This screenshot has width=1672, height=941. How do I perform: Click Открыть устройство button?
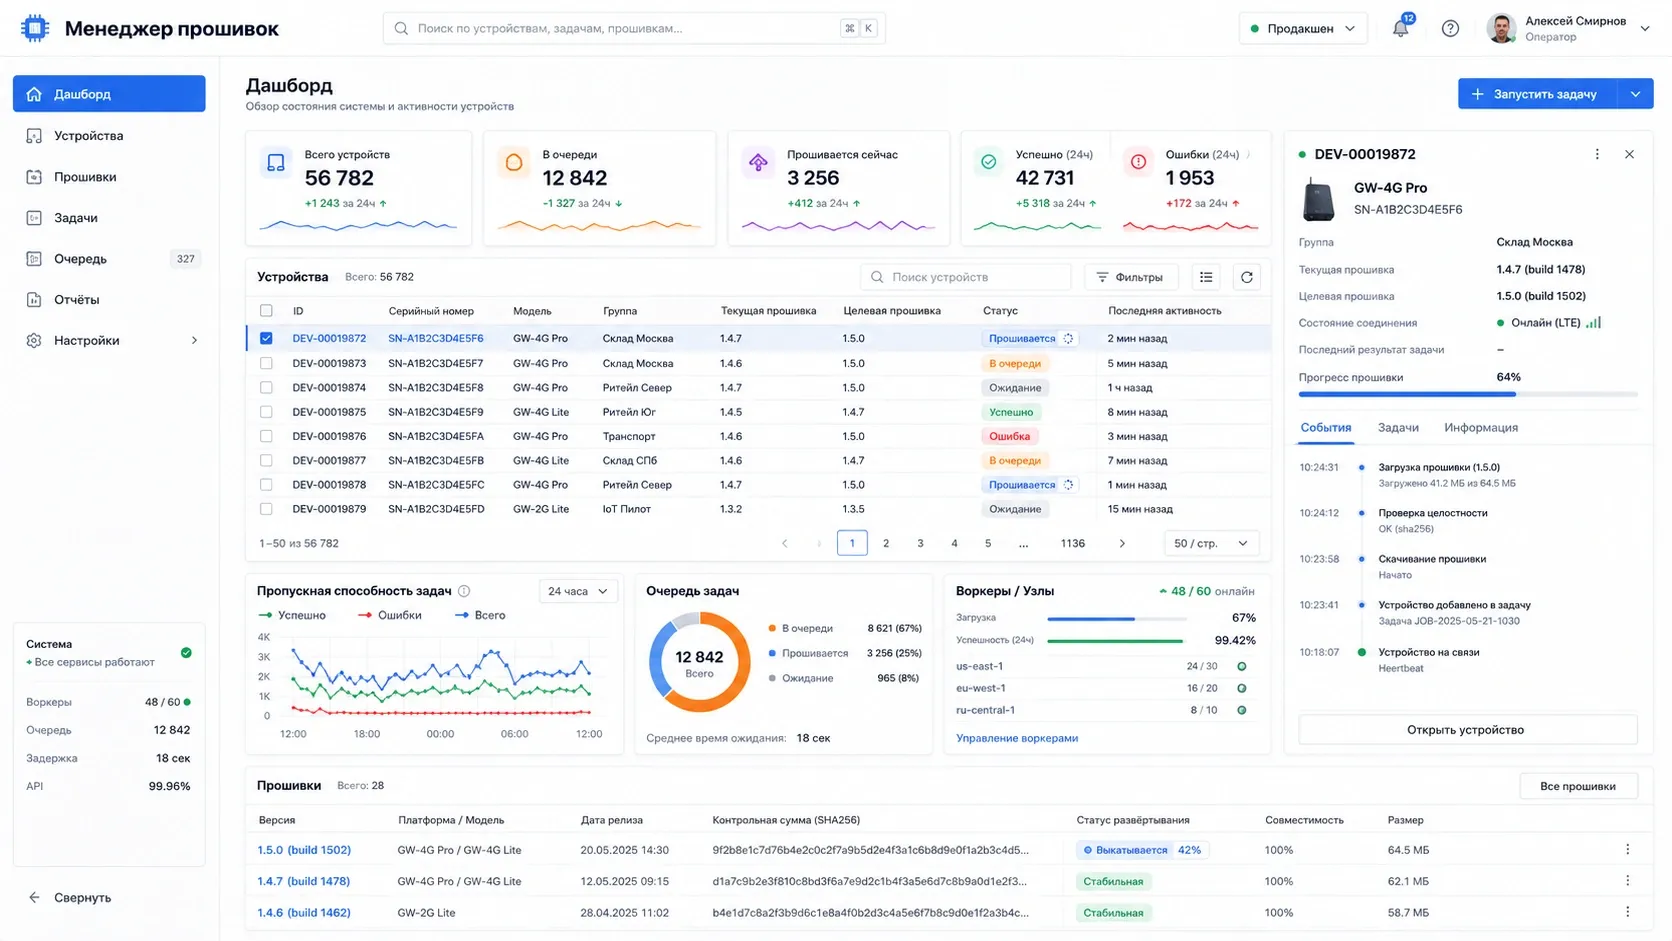coord(1468,729)
